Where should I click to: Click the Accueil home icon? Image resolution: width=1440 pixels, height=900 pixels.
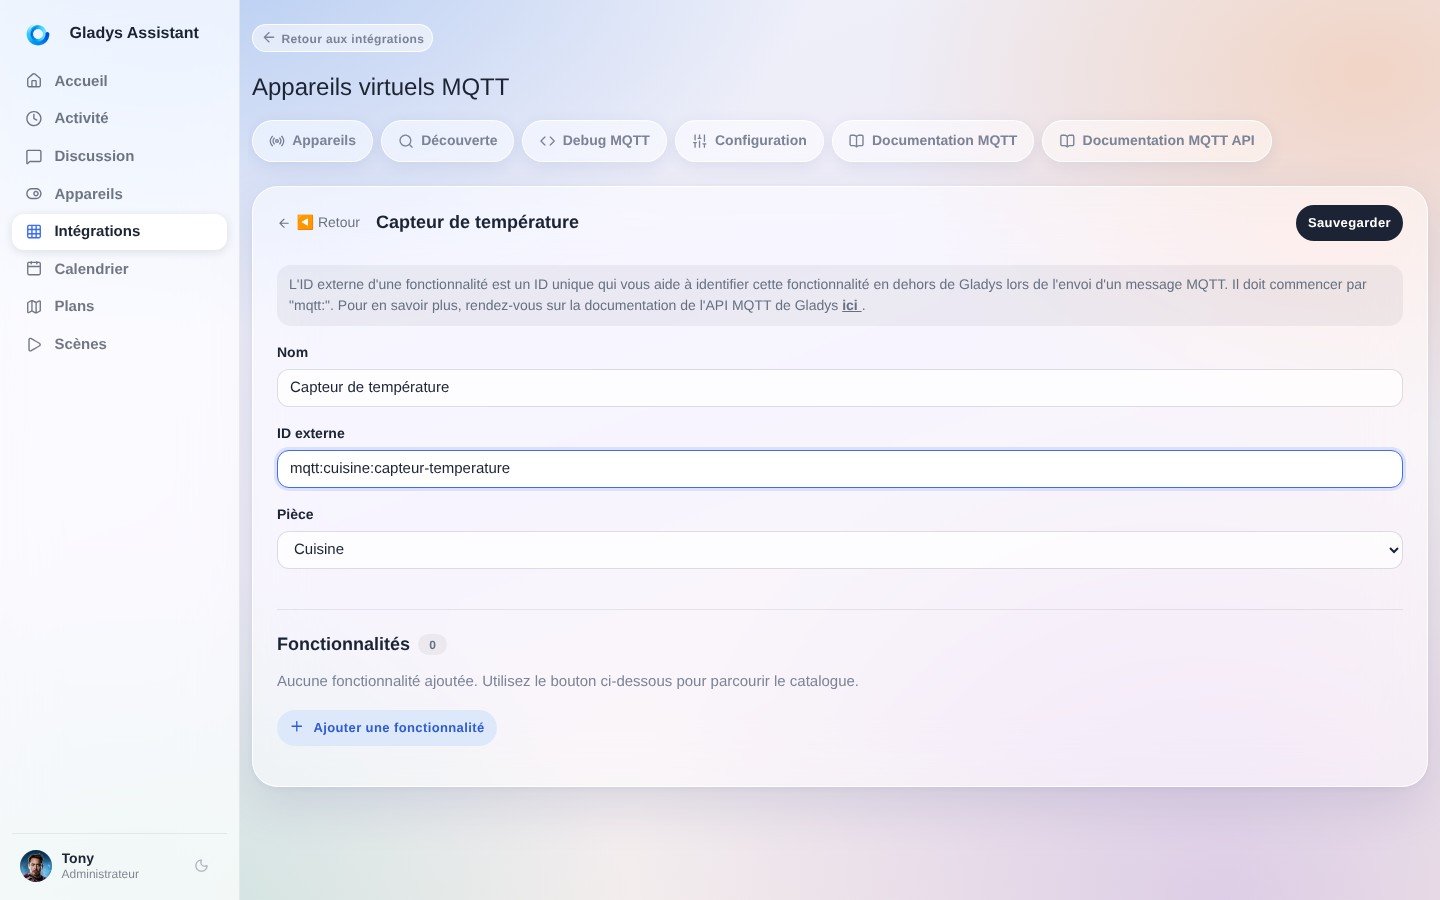[x=34, y=81]
